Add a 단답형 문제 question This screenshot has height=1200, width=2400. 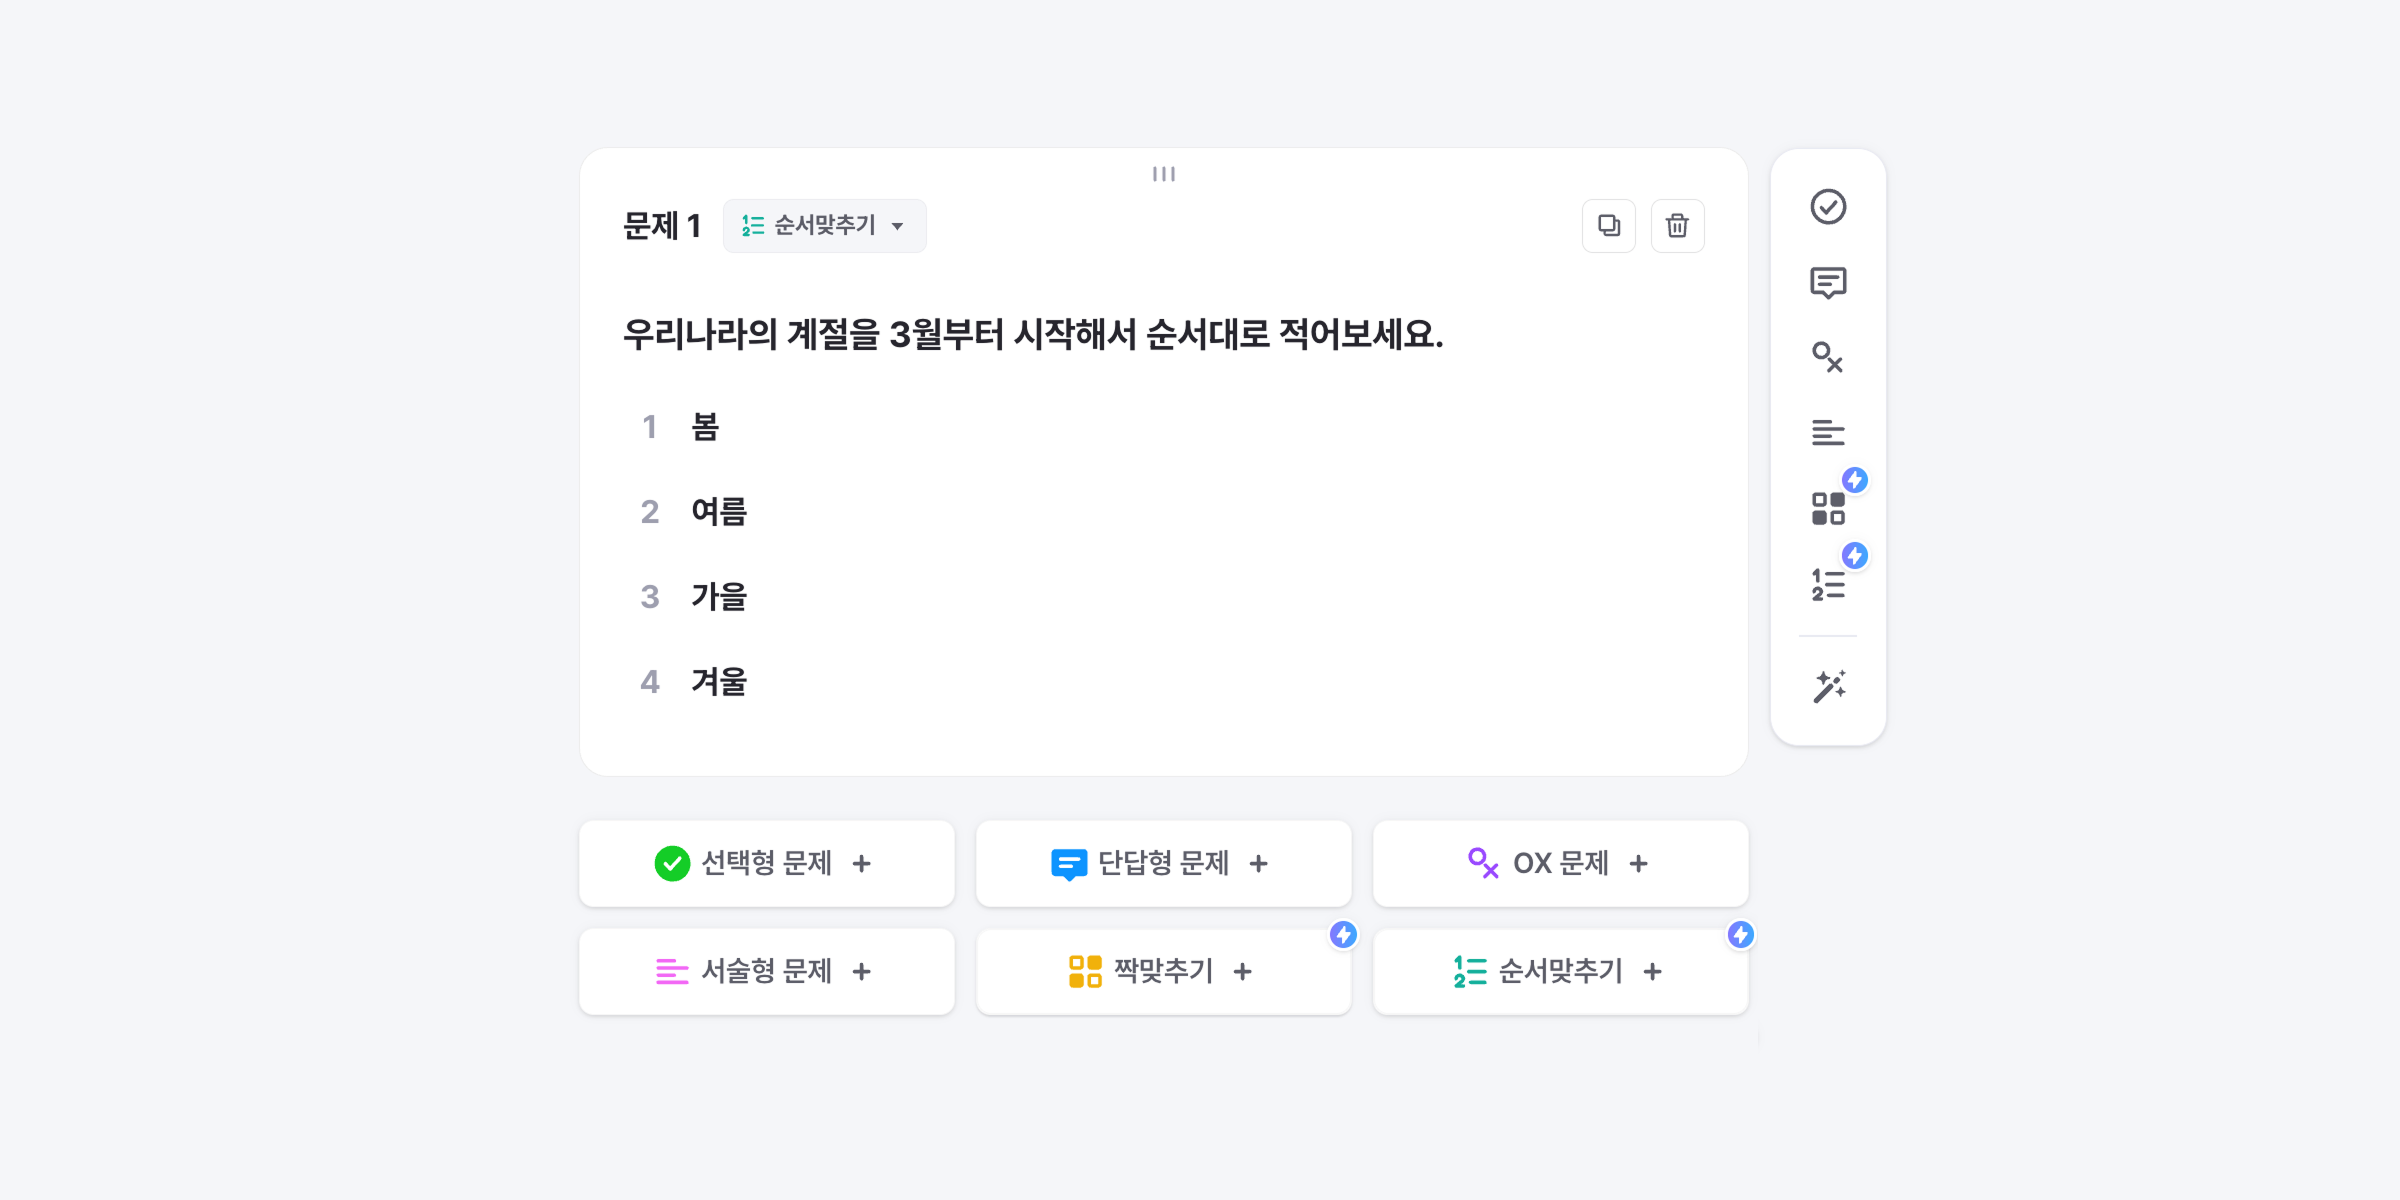(1164, 864)
